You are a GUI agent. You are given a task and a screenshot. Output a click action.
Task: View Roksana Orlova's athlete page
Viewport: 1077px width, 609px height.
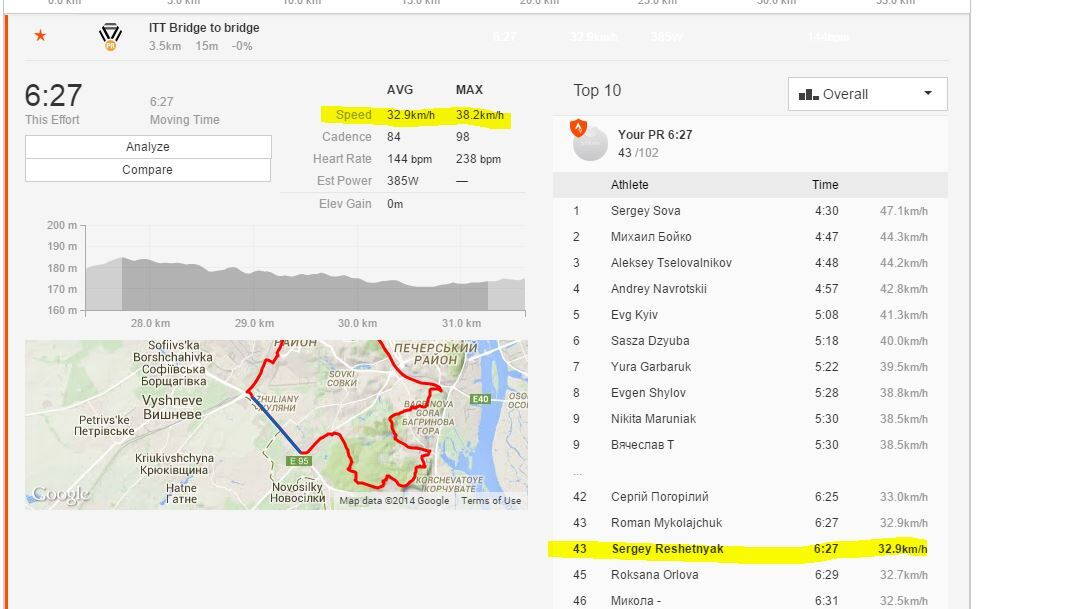[654, 575]
